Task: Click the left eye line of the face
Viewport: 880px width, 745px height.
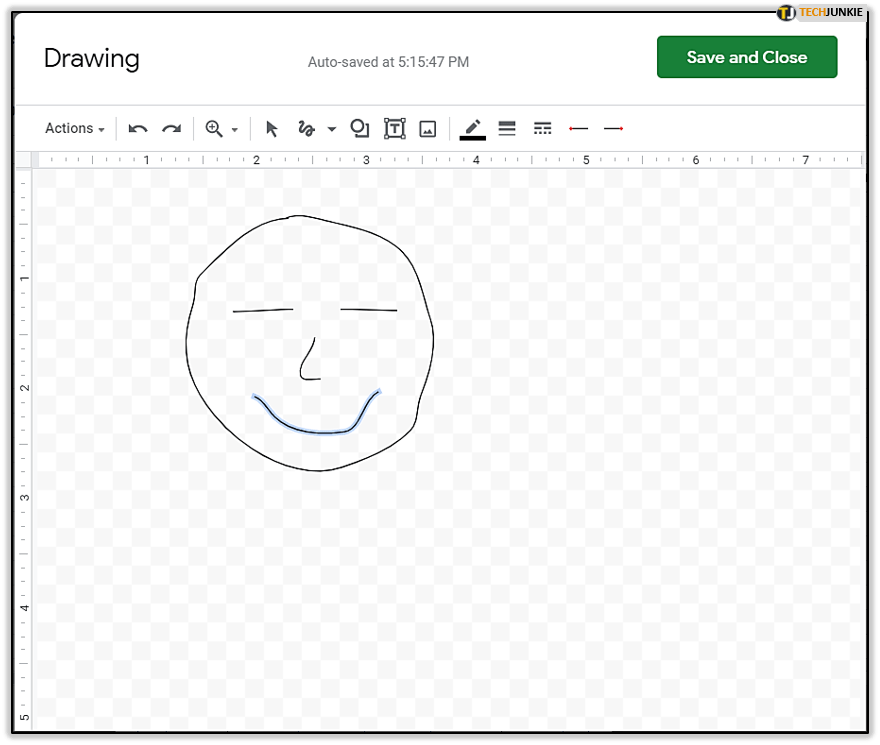Action: pos(263,310)
